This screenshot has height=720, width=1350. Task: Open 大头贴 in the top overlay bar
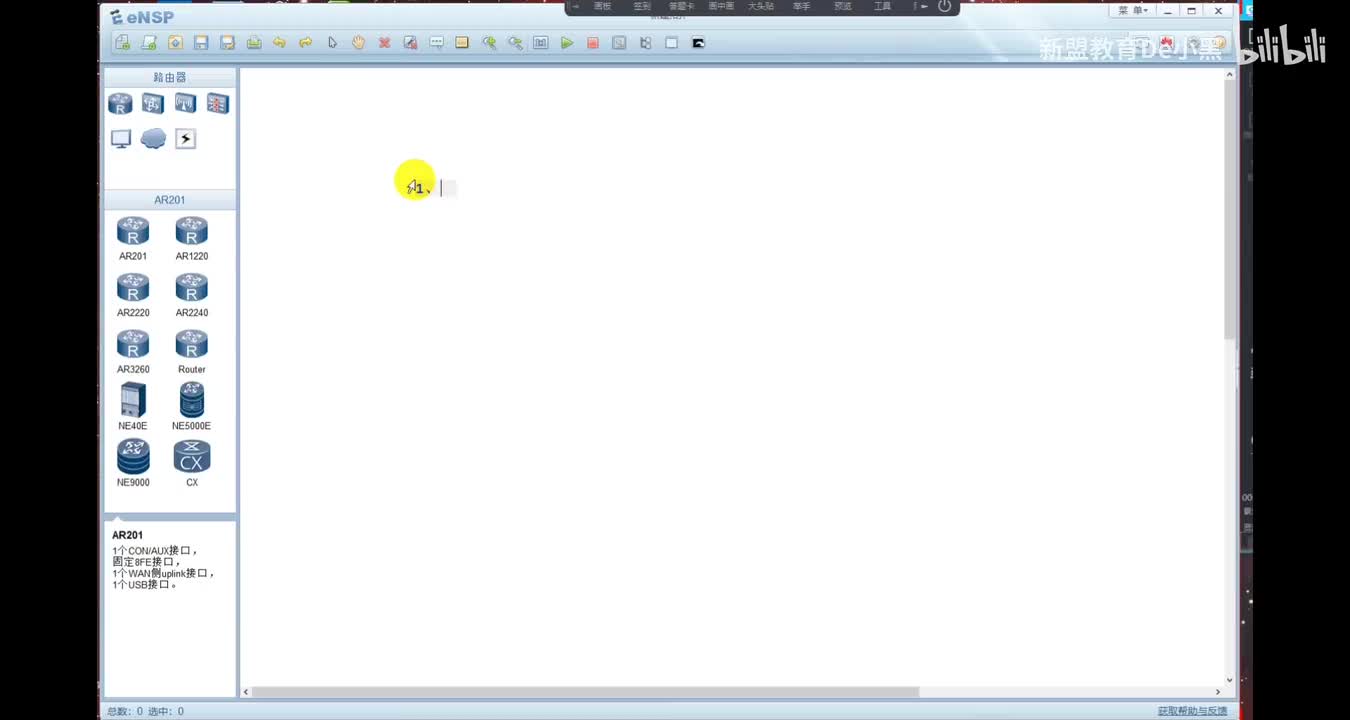[x=761, y=6]
